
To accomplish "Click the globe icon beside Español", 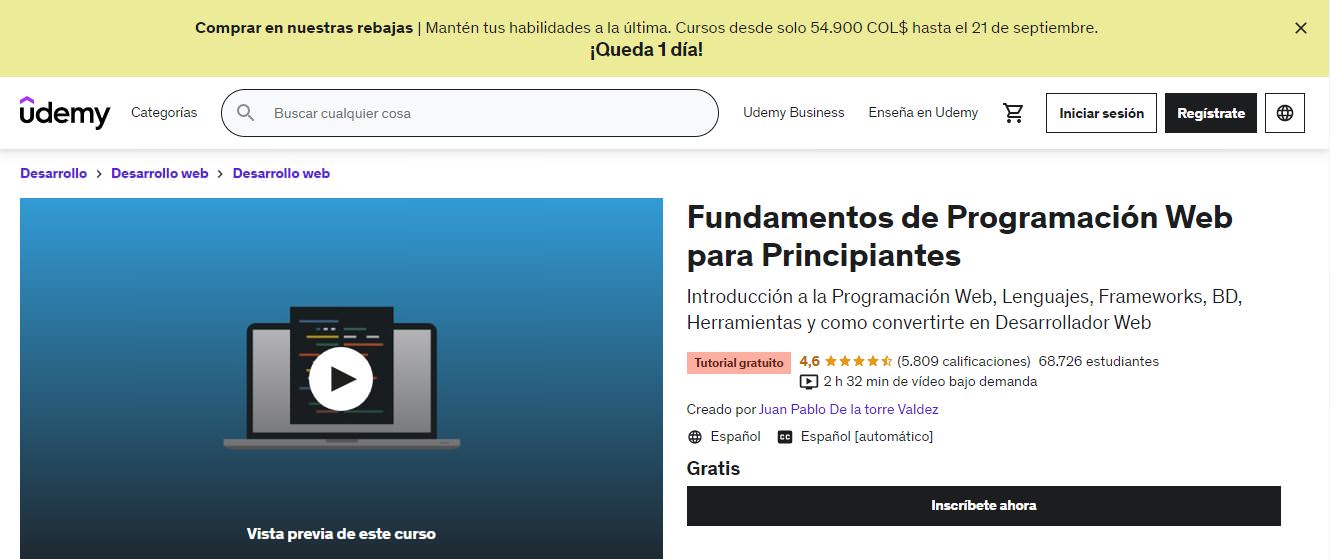I will tap(695, 437).
